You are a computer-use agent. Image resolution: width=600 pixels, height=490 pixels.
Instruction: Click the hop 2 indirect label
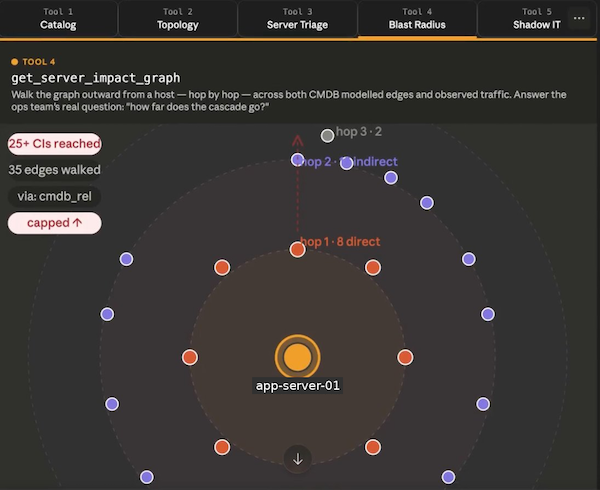[347, 161]
